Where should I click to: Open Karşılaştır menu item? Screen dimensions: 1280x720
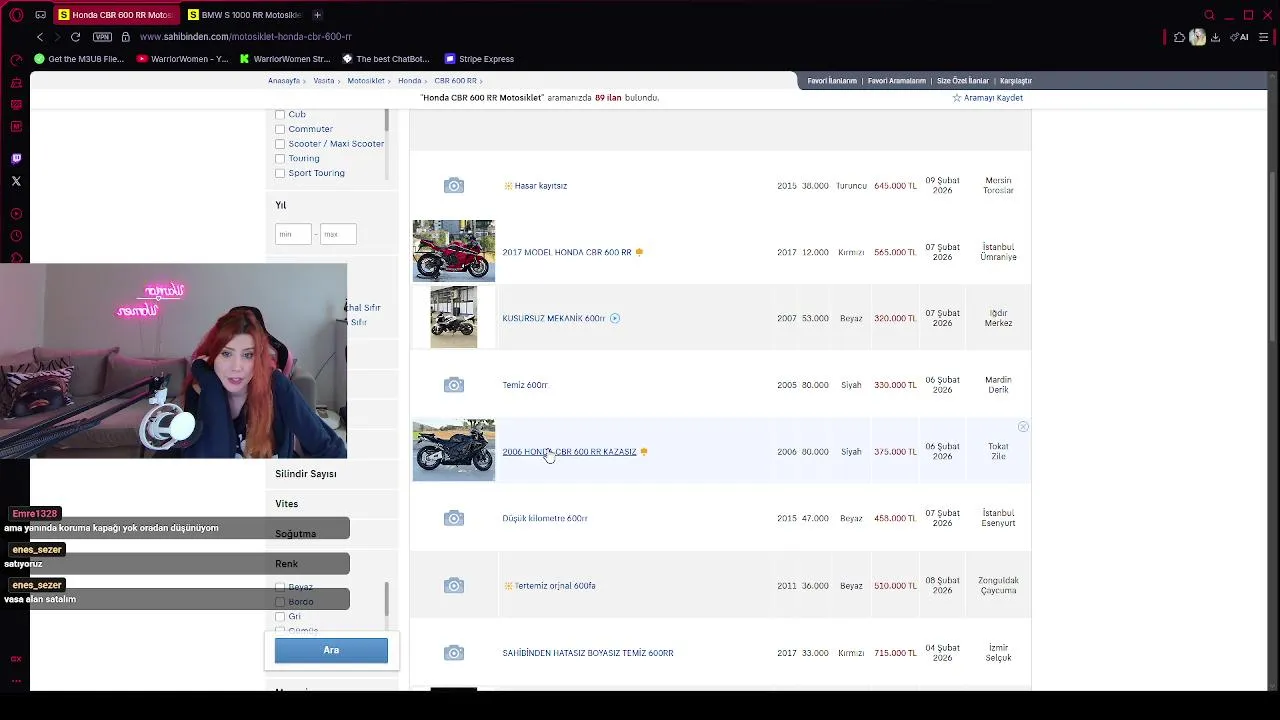click(1016, 81)
